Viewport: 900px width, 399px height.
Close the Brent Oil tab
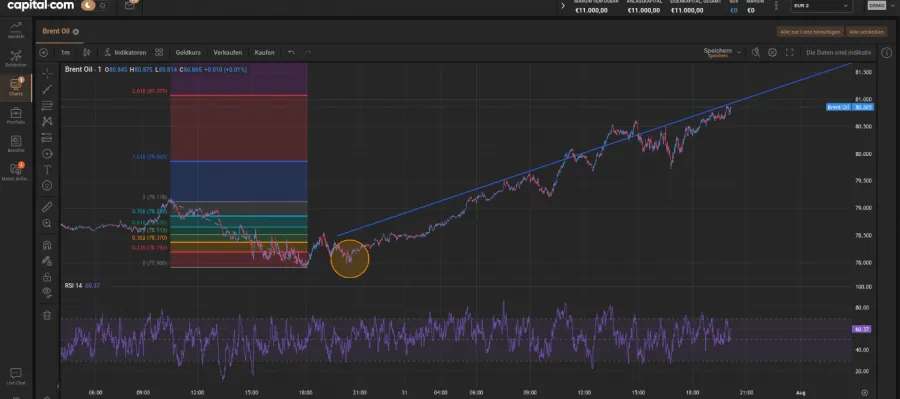76,32
